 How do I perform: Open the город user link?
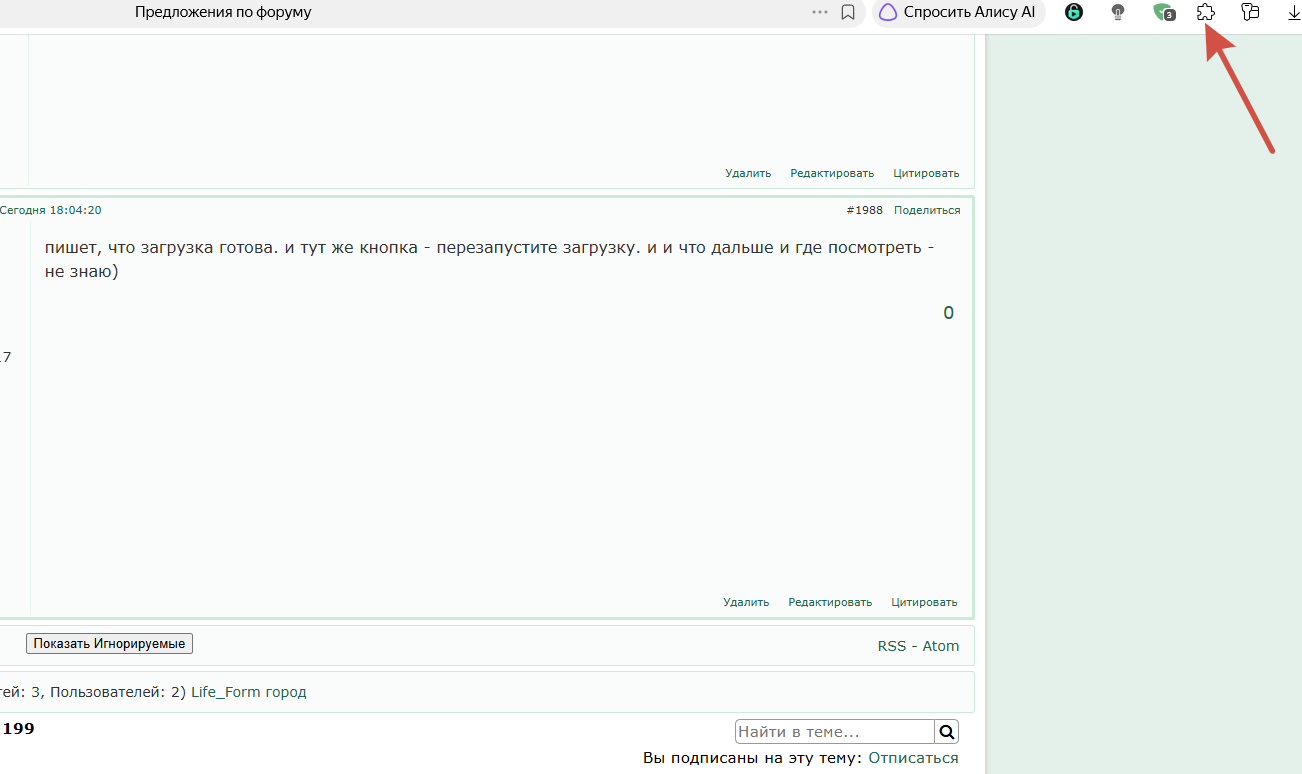[x=286, y=692]
